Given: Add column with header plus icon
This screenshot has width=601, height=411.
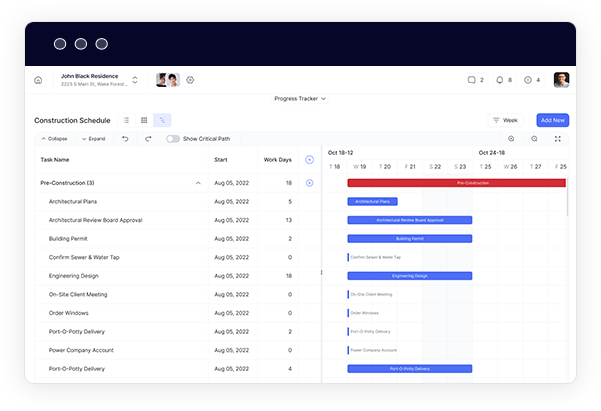Looking at the screenshot, I should pos(309,159).
